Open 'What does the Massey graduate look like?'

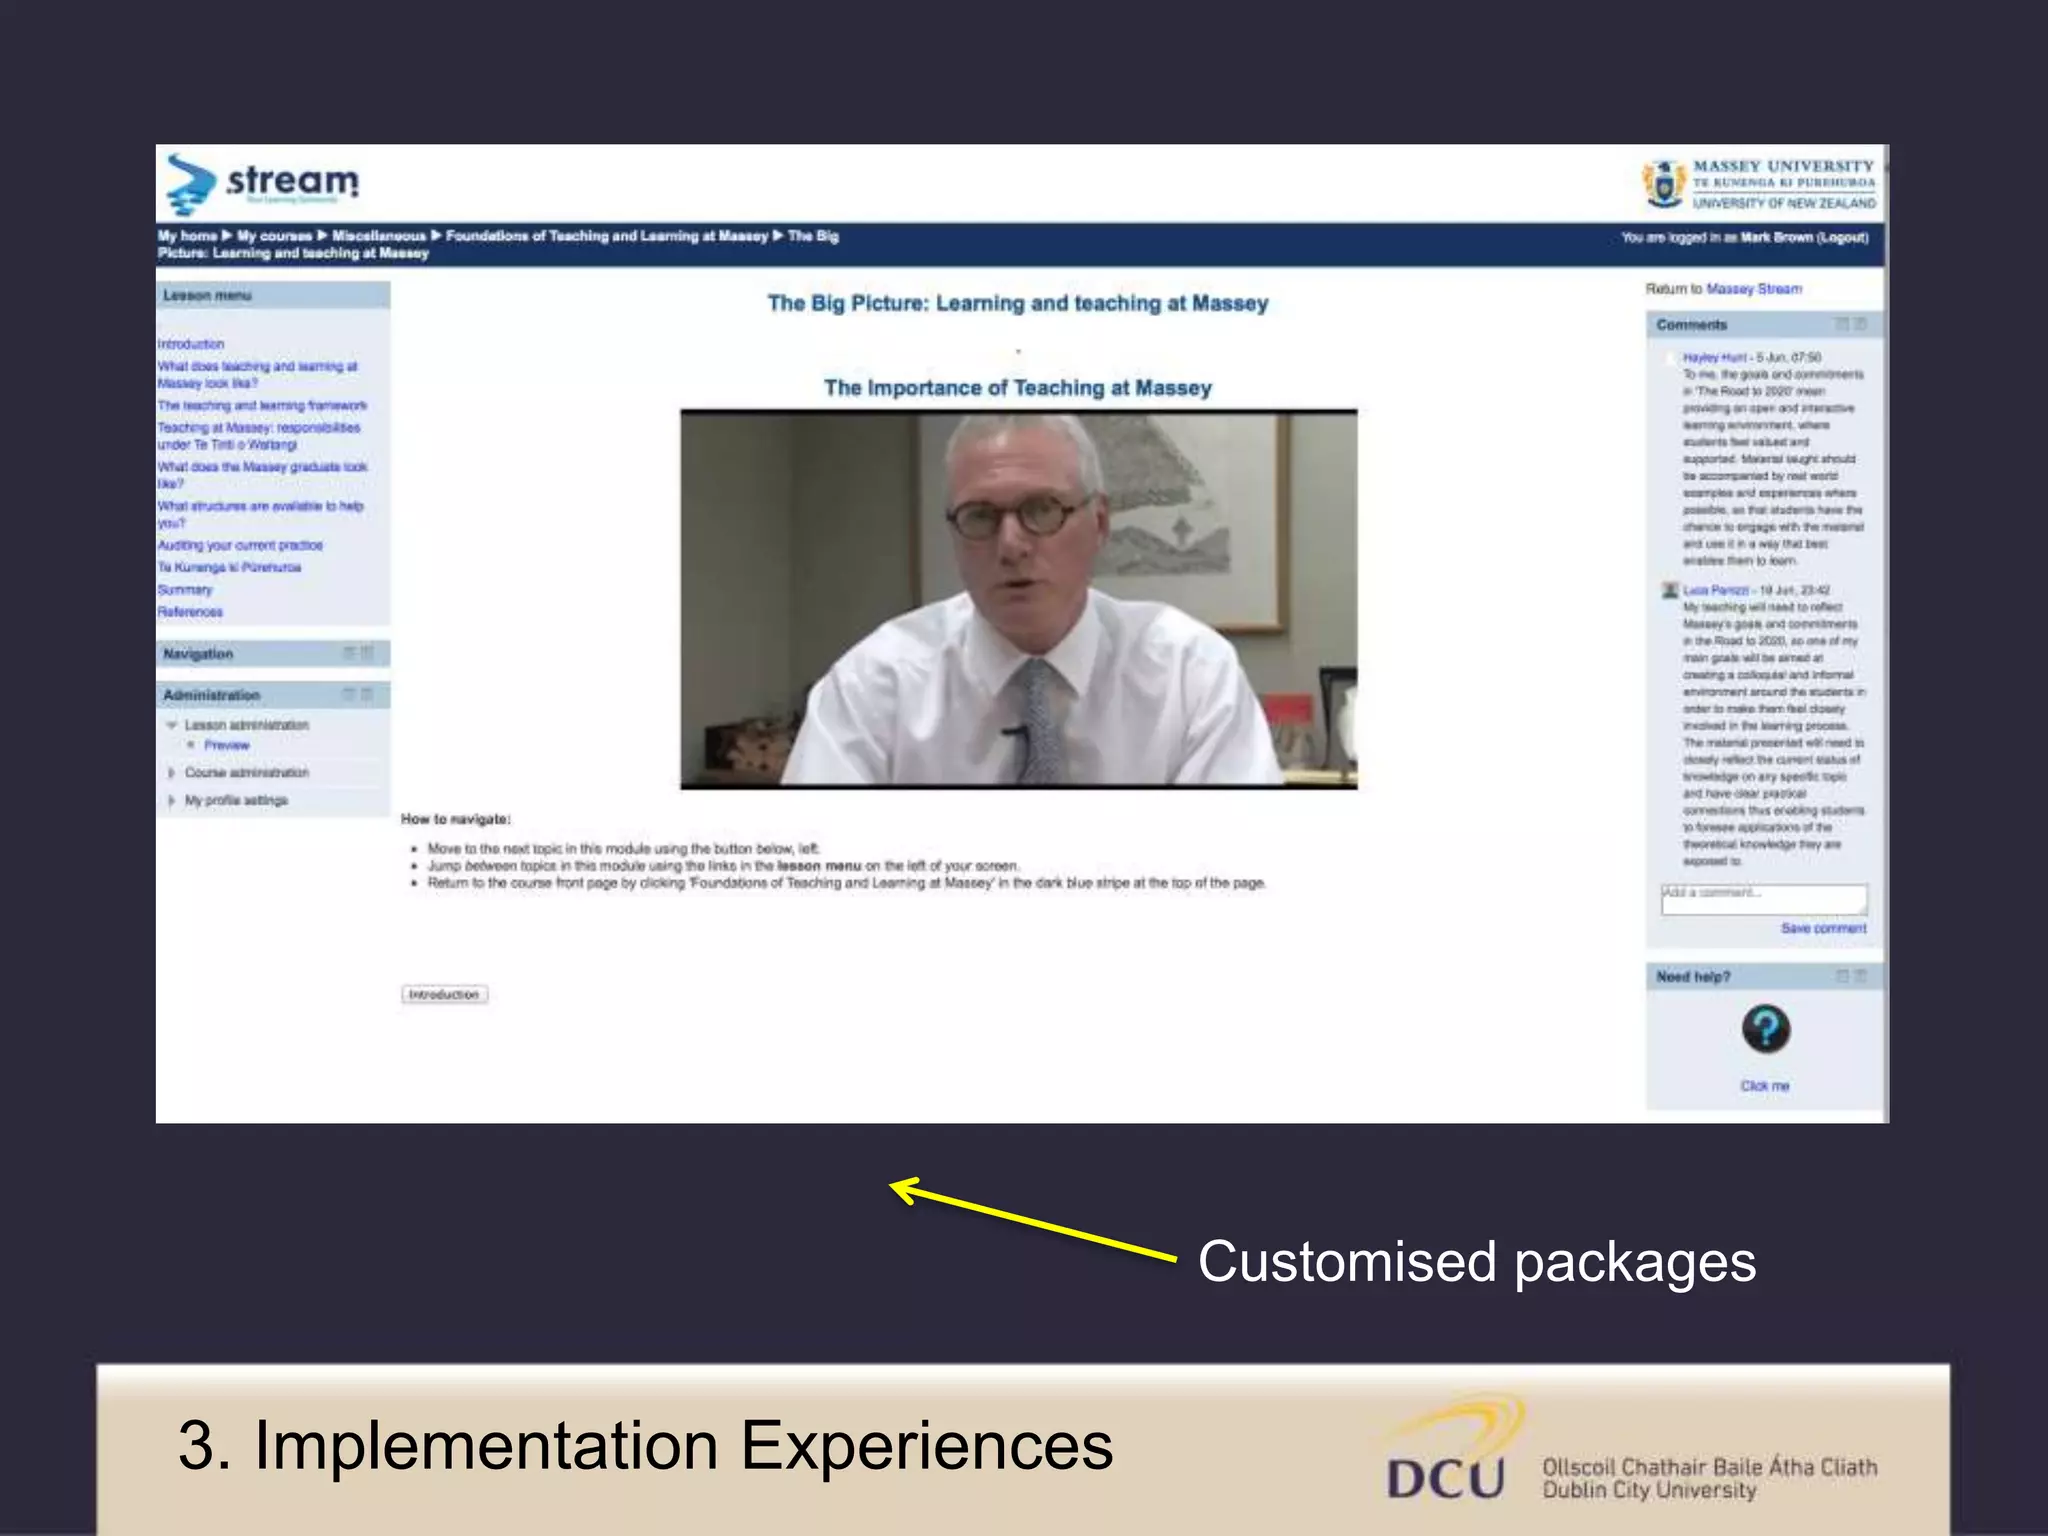click(x=262, y=474)
